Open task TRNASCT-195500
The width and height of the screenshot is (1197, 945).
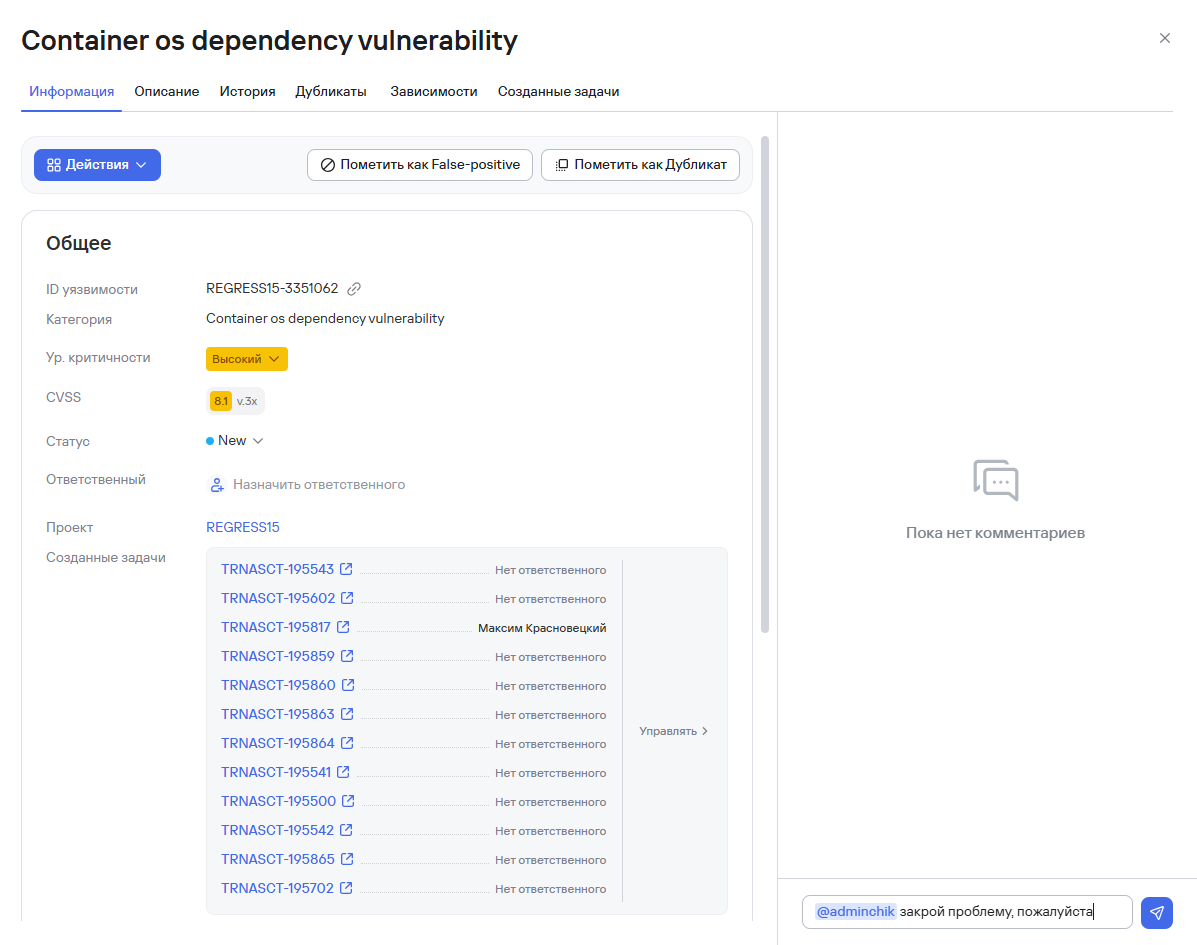(279, 801)
